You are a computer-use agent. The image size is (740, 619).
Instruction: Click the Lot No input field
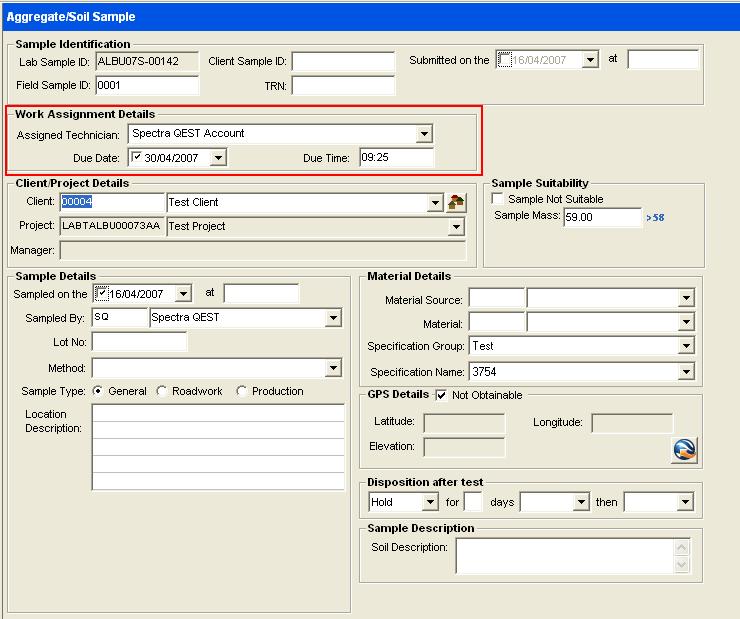[x=139, y=343]
